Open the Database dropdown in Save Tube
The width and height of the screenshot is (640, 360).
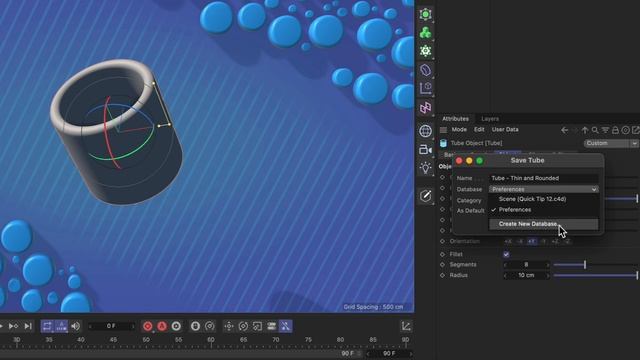(544, 189)
